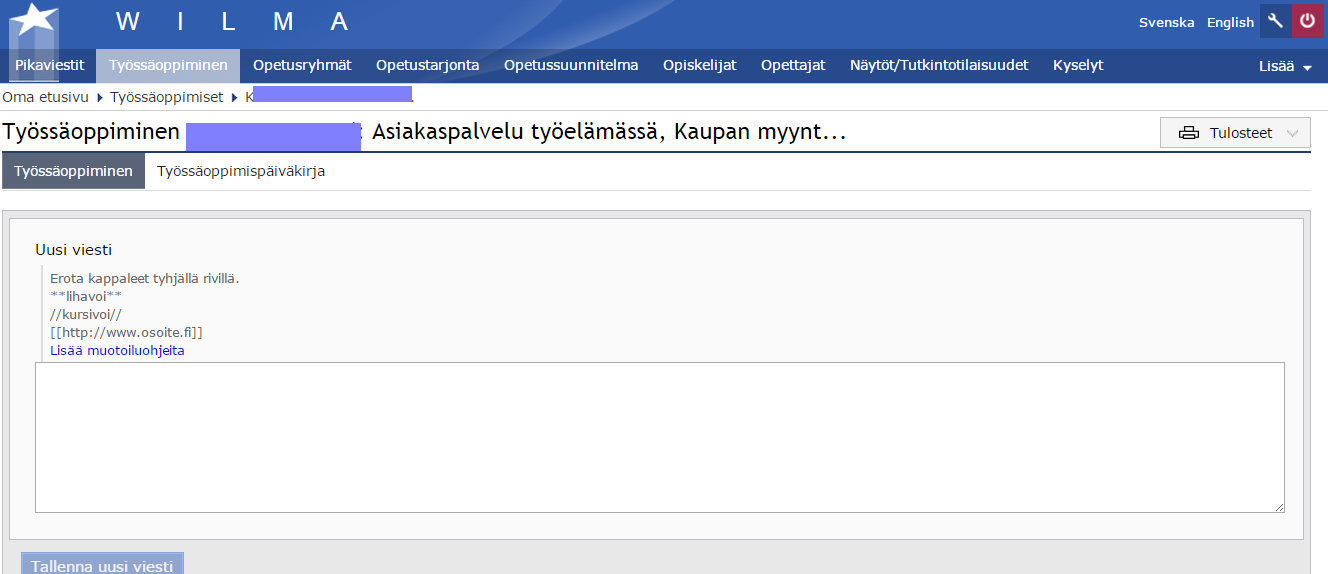
Task: Open settings via the wrench icon
Action: (x=1275, y=21)
